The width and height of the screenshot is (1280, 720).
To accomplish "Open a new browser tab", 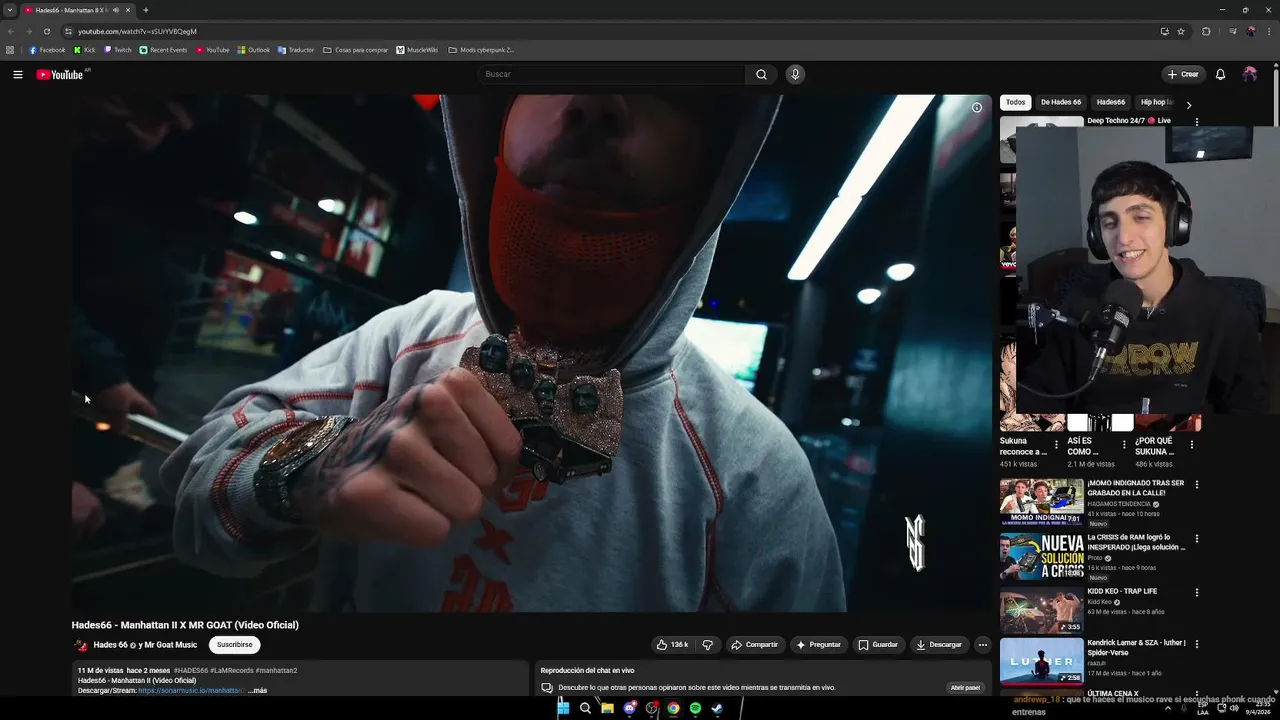I will (x=145, y=10).
